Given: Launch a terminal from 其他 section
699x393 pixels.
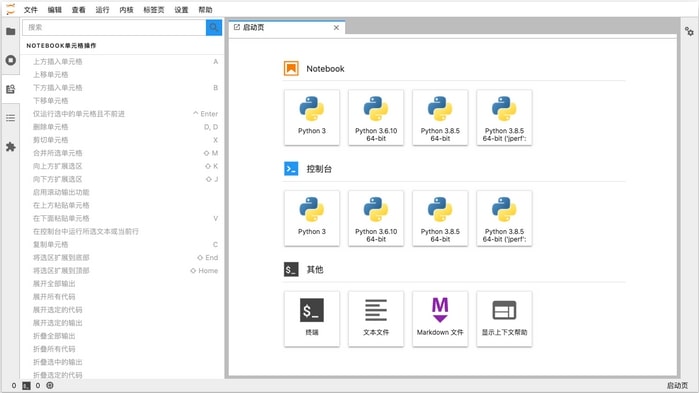Looking at the screenshot, I should (x=312, y=319).
